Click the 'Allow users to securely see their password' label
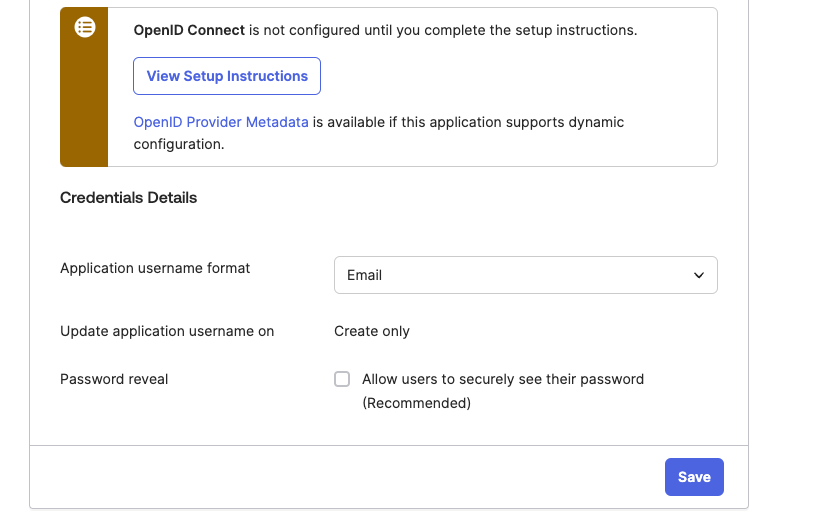The width and height of the screenshot is (818, 526). [x=502, y=379]
